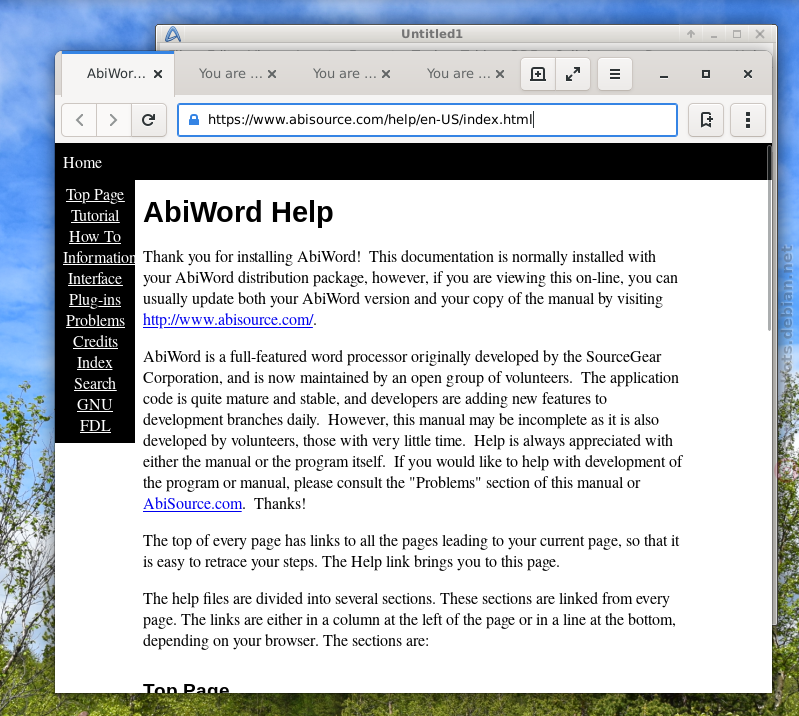The image size is (799, 716).
Task: Switch to the rightmost 'You are ...' tab
Action: (459, 74)
